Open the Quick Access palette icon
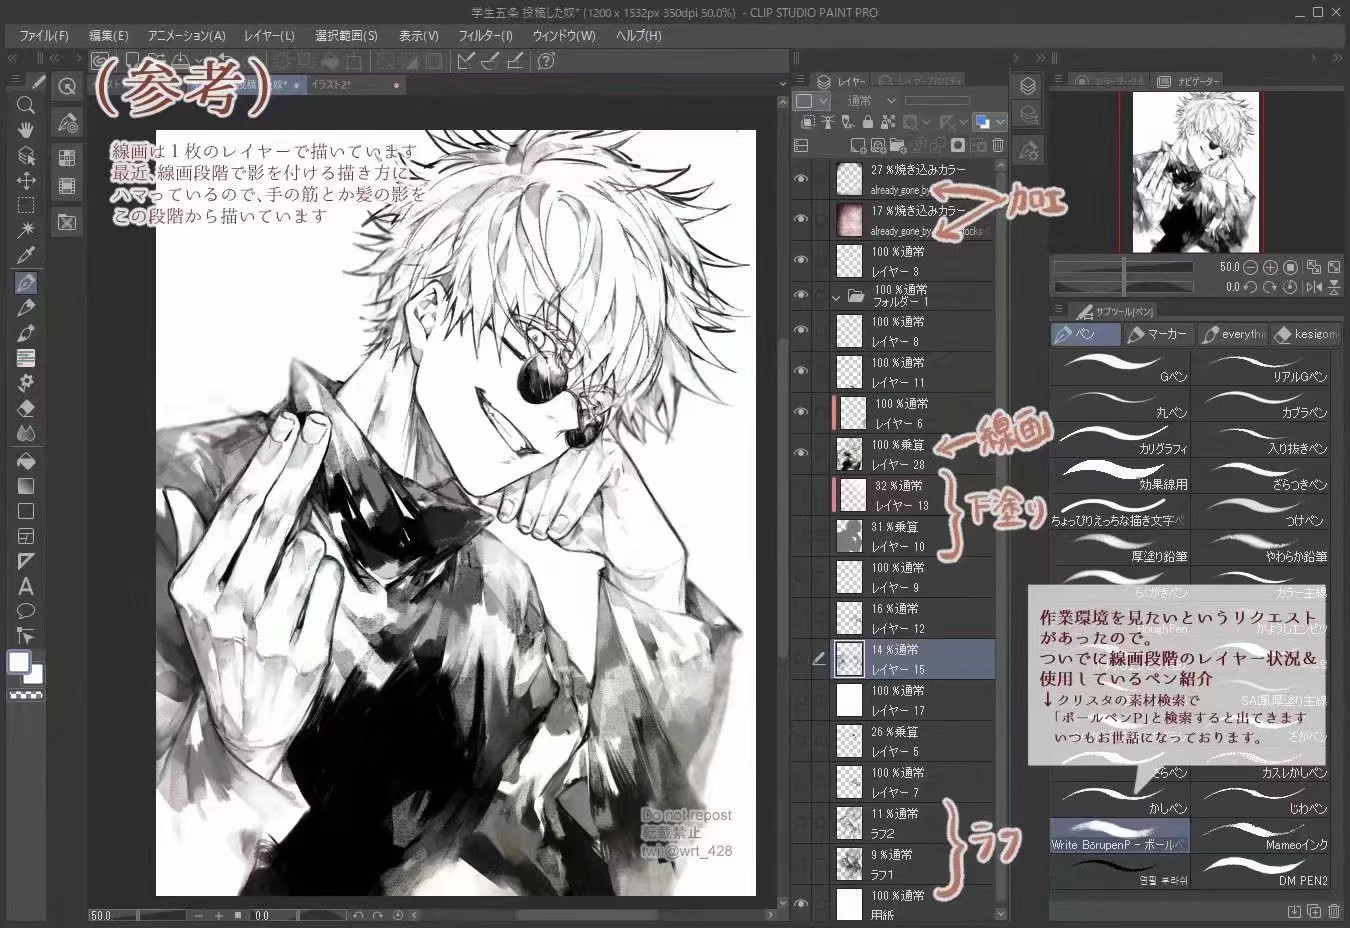The width and height of the screenshot is (1350, 928). pos(67,86)
